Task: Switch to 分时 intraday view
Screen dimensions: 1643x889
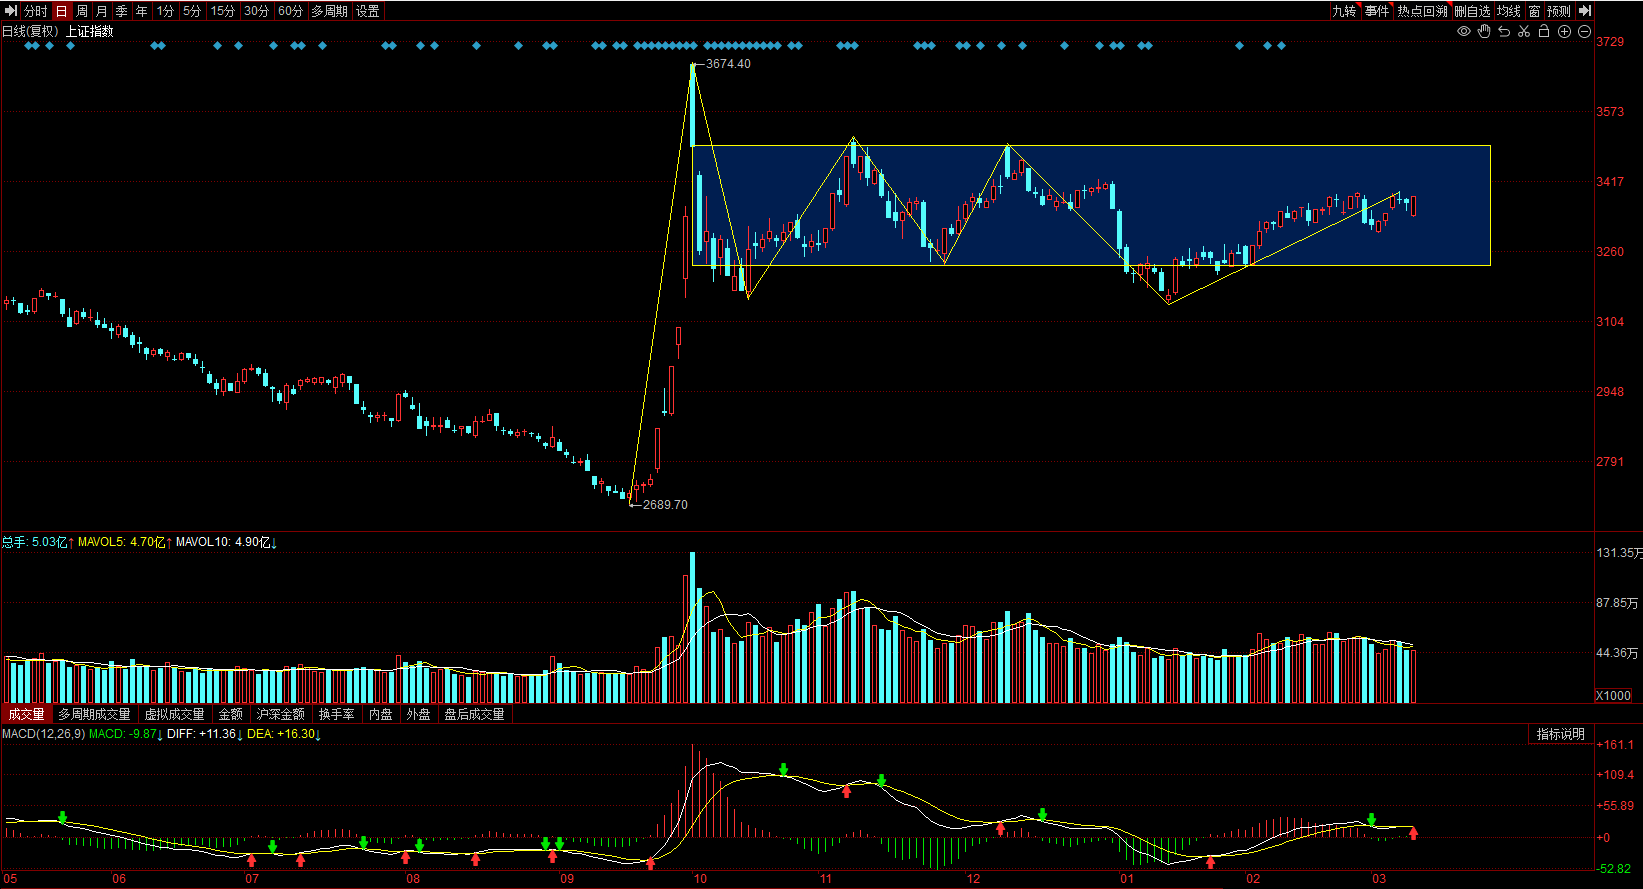Action: [35, 11]
